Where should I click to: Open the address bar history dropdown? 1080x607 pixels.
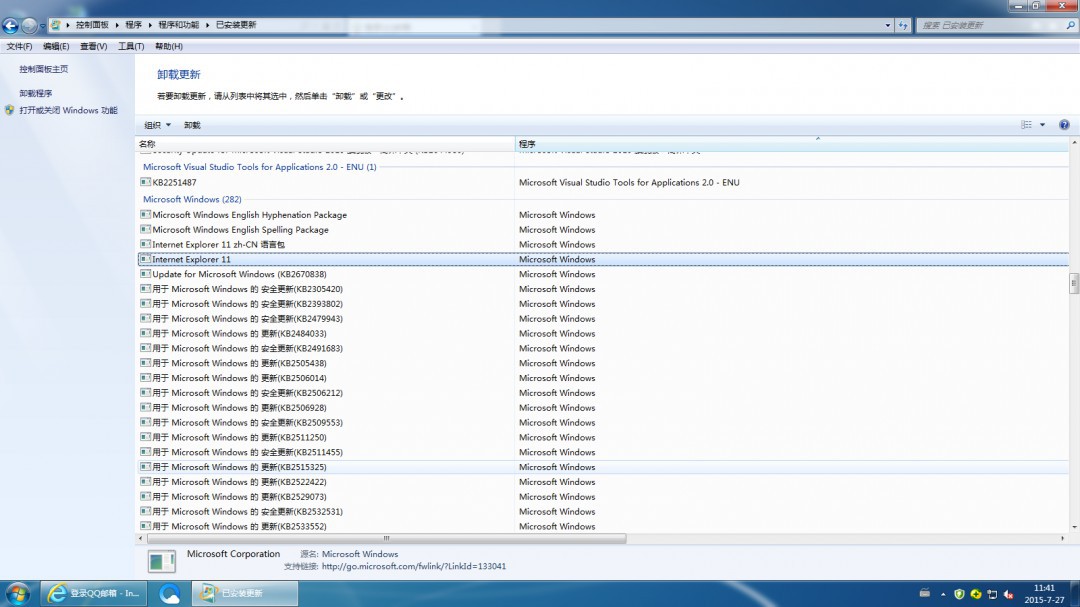point(887,25)
